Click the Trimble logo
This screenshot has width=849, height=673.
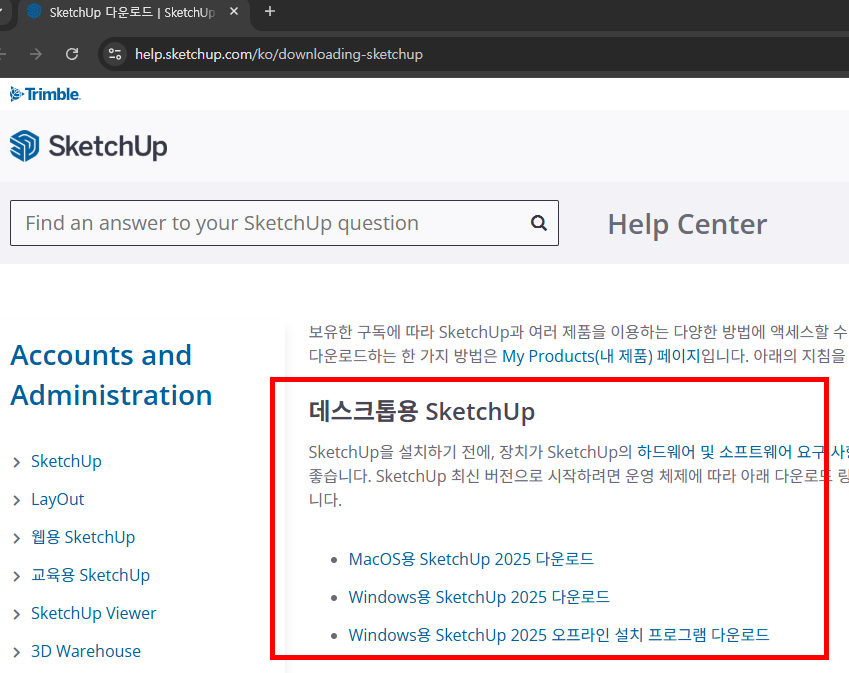[x=45, y=94]
